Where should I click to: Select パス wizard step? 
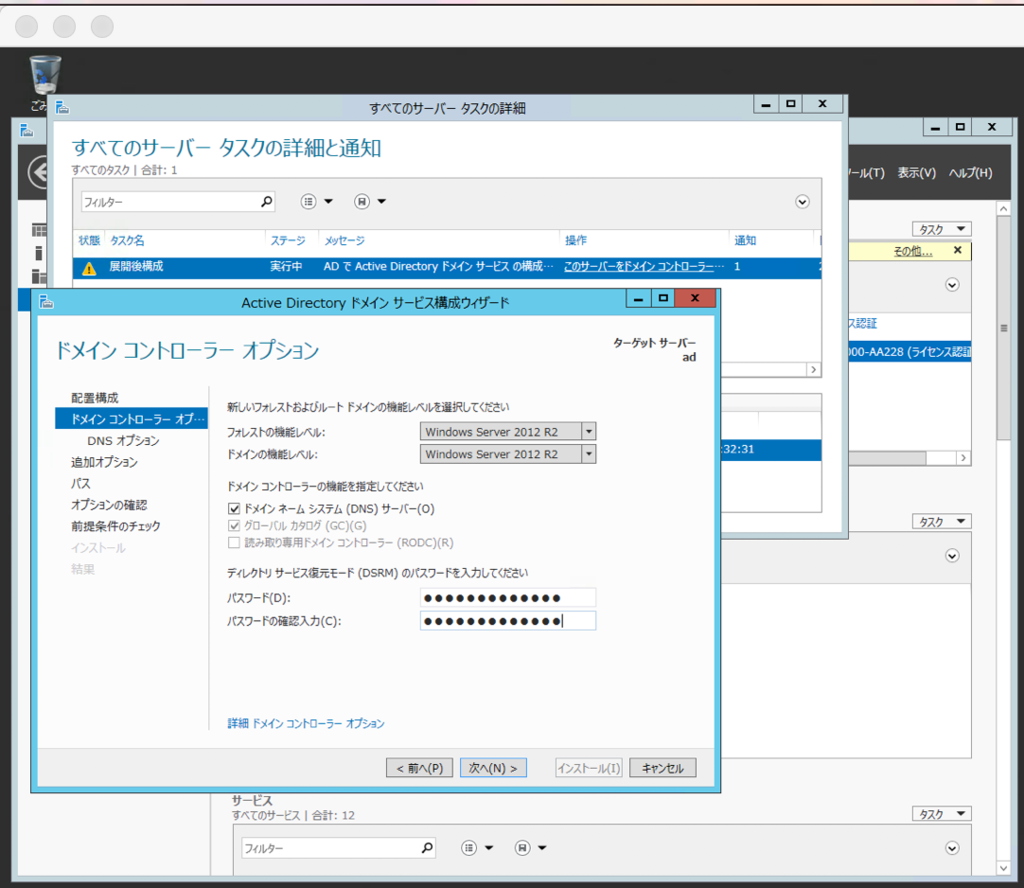(81, 484)
